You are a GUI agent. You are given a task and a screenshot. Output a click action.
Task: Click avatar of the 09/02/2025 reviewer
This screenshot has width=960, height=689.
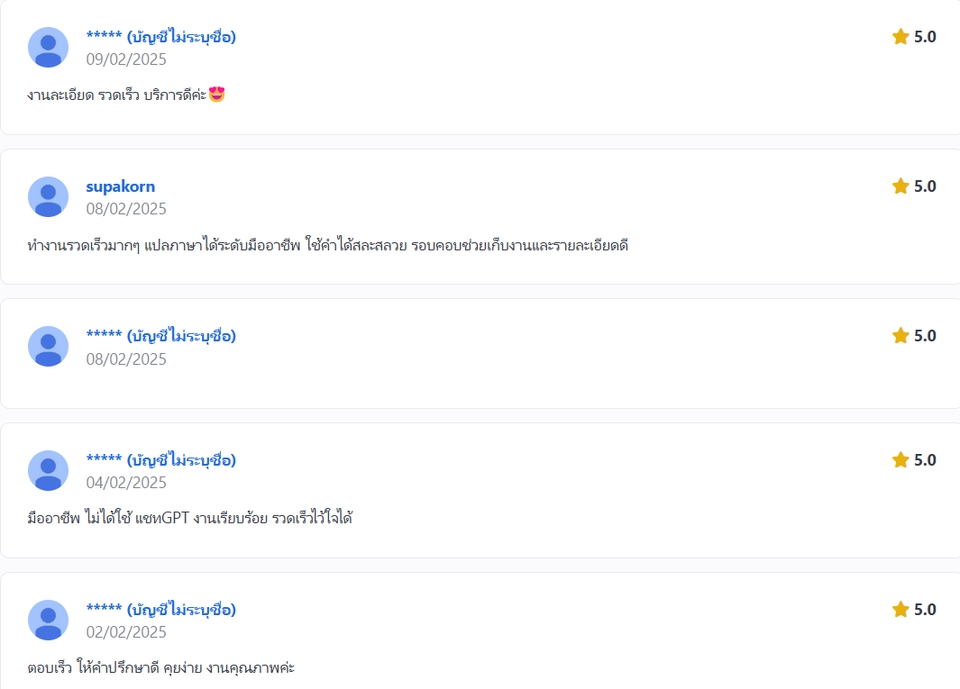tap(48, 47)
